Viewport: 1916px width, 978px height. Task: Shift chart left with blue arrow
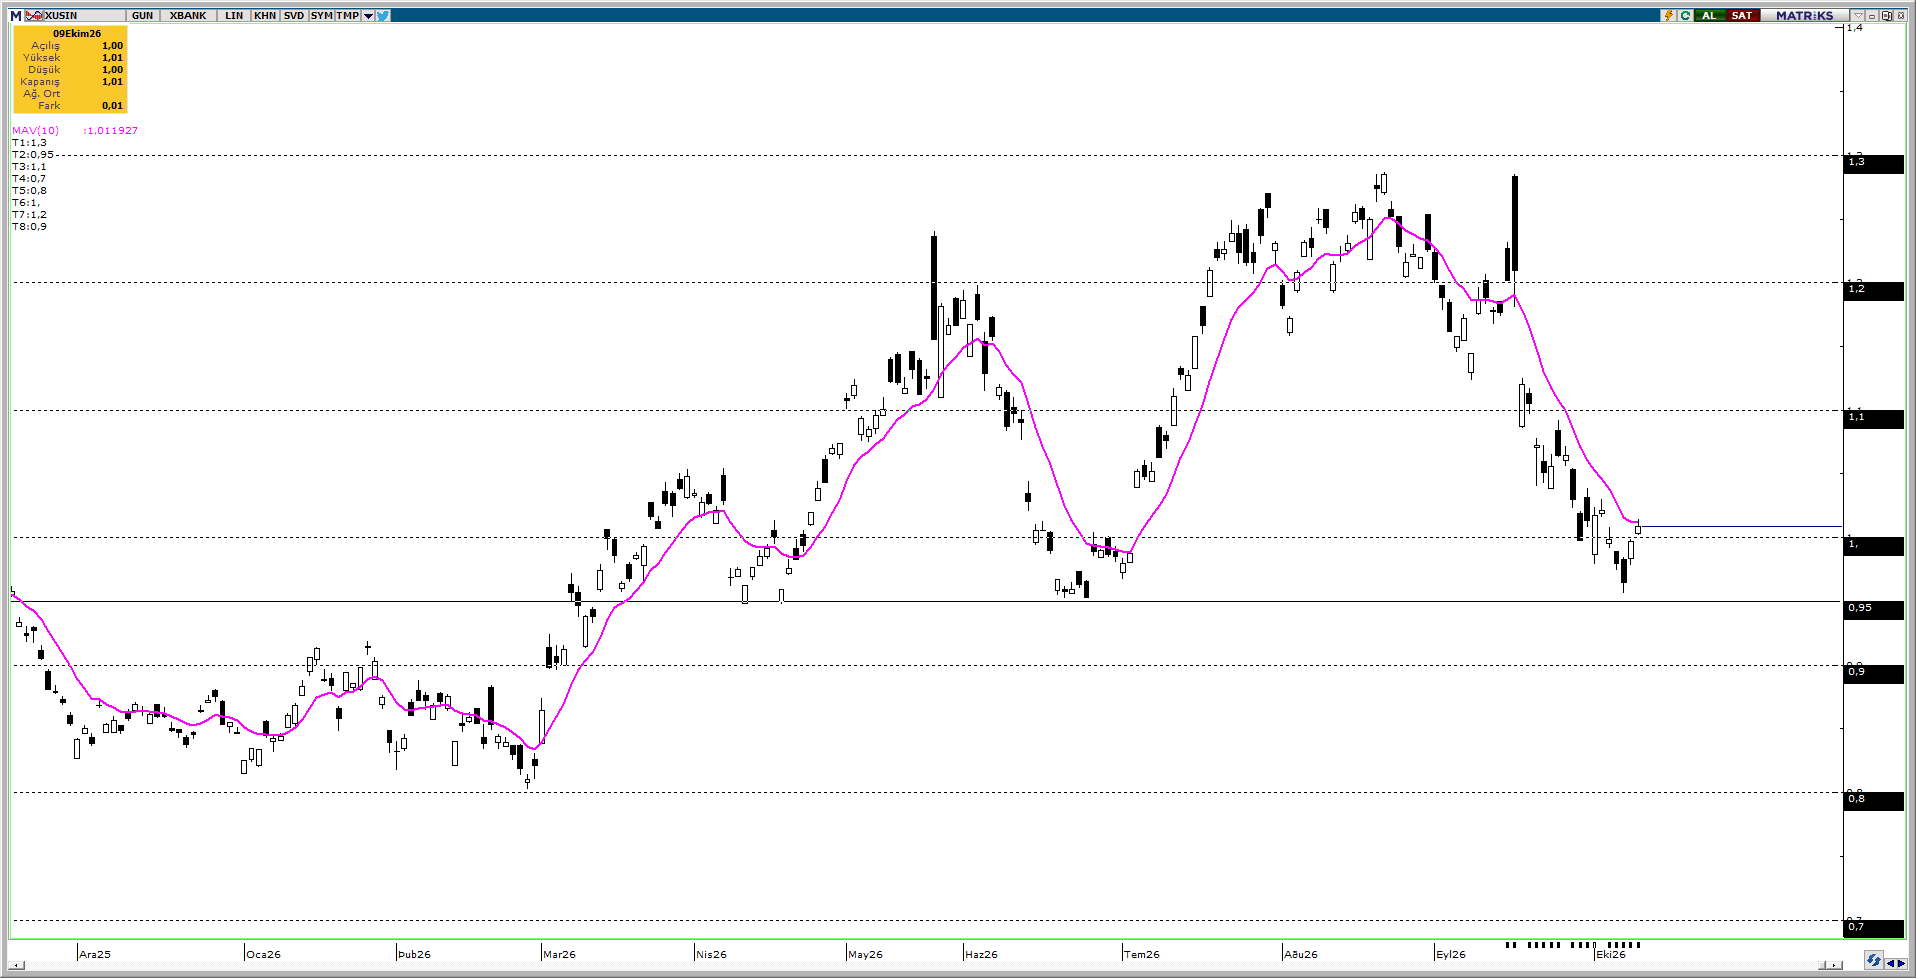[1890, 963]
